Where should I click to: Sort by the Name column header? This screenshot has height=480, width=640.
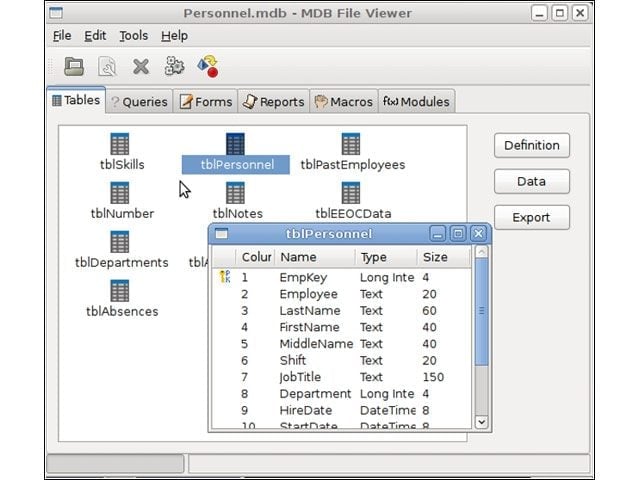[316, 257]
